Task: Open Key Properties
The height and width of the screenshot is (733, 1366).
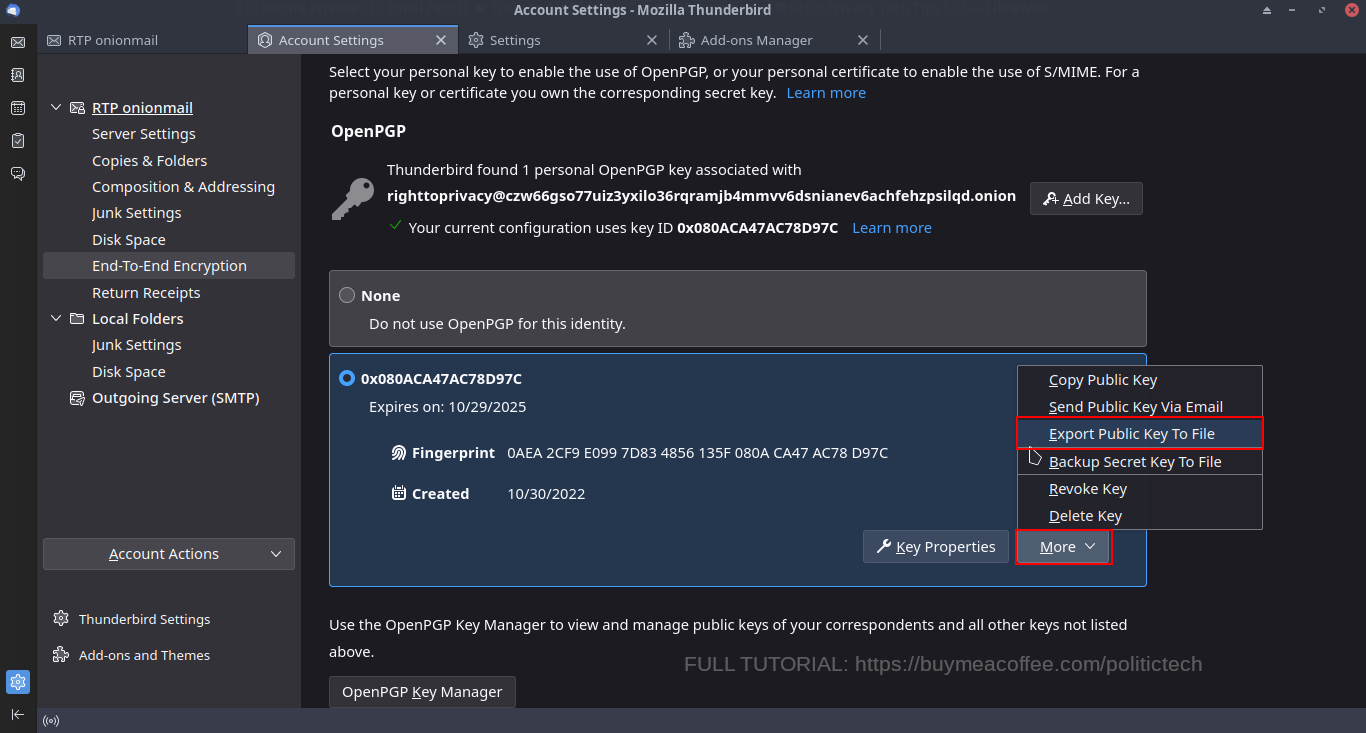Action: tap(936, 547)
